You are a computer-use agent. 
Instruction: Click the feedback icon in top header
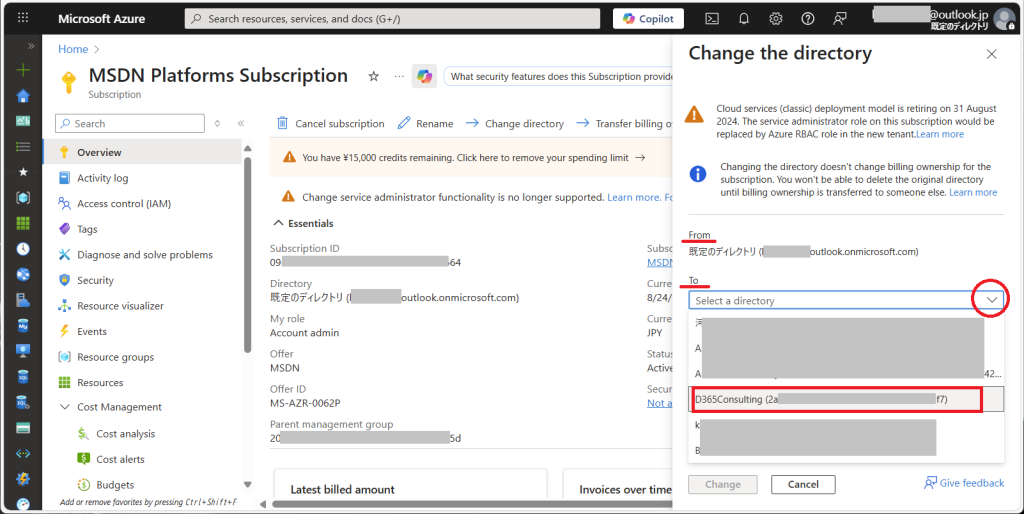(x=840, y=18)
